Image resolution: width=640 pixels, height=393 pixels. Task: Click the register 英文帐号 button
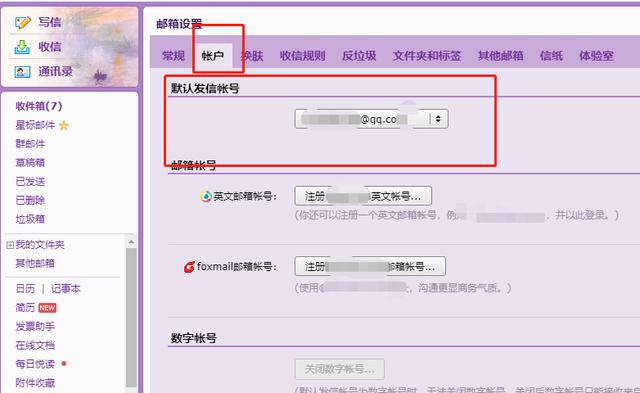click(x=363, y=196)
